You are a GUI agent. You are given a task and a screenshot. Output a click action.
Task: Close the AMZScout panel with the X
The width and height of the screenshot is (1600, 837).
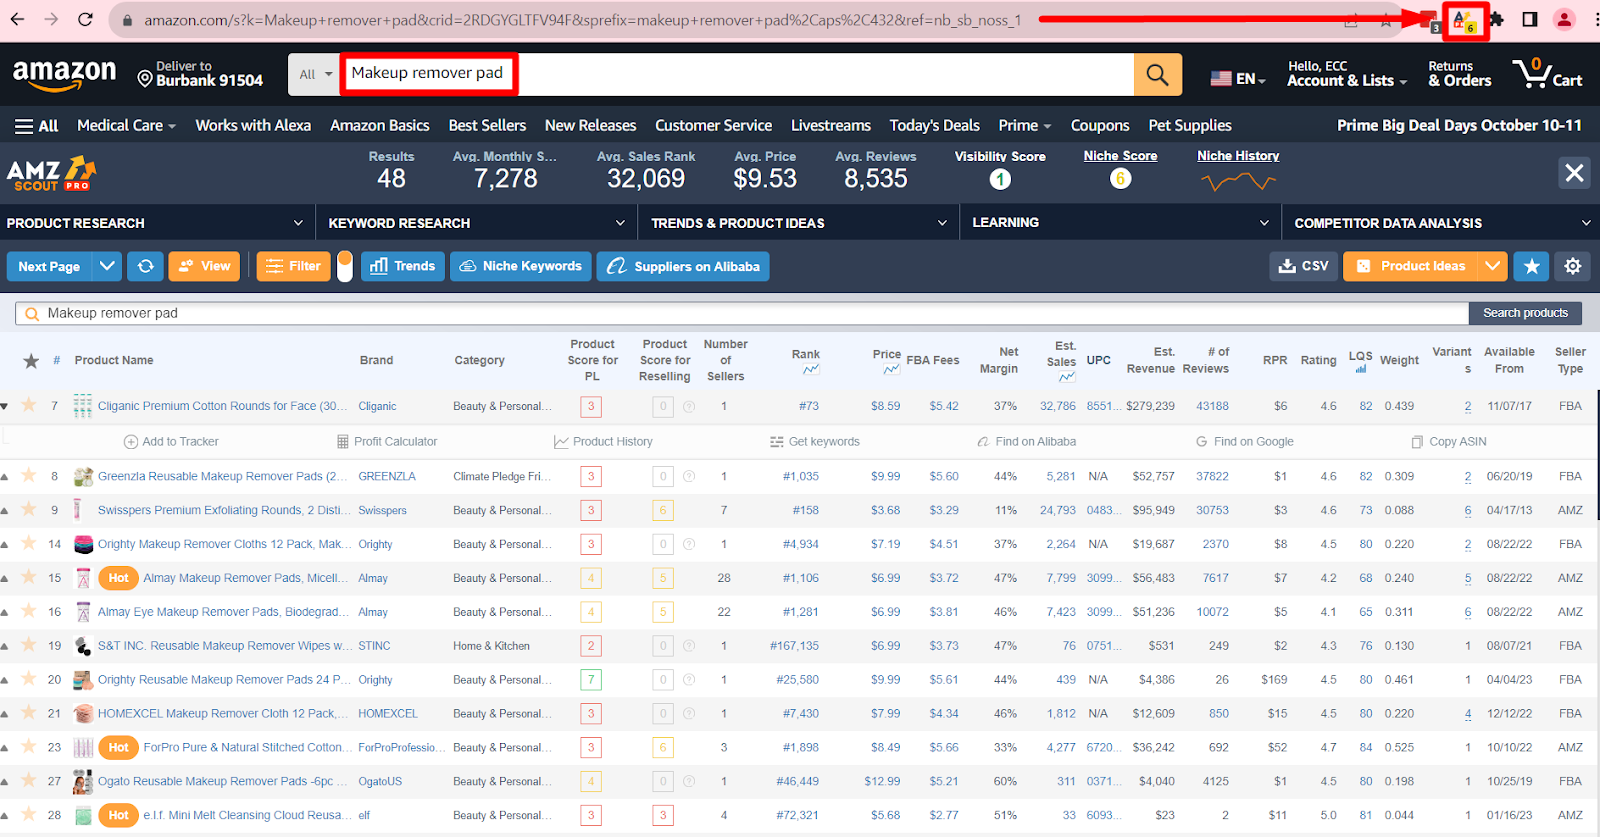[x=1574, y=173]
